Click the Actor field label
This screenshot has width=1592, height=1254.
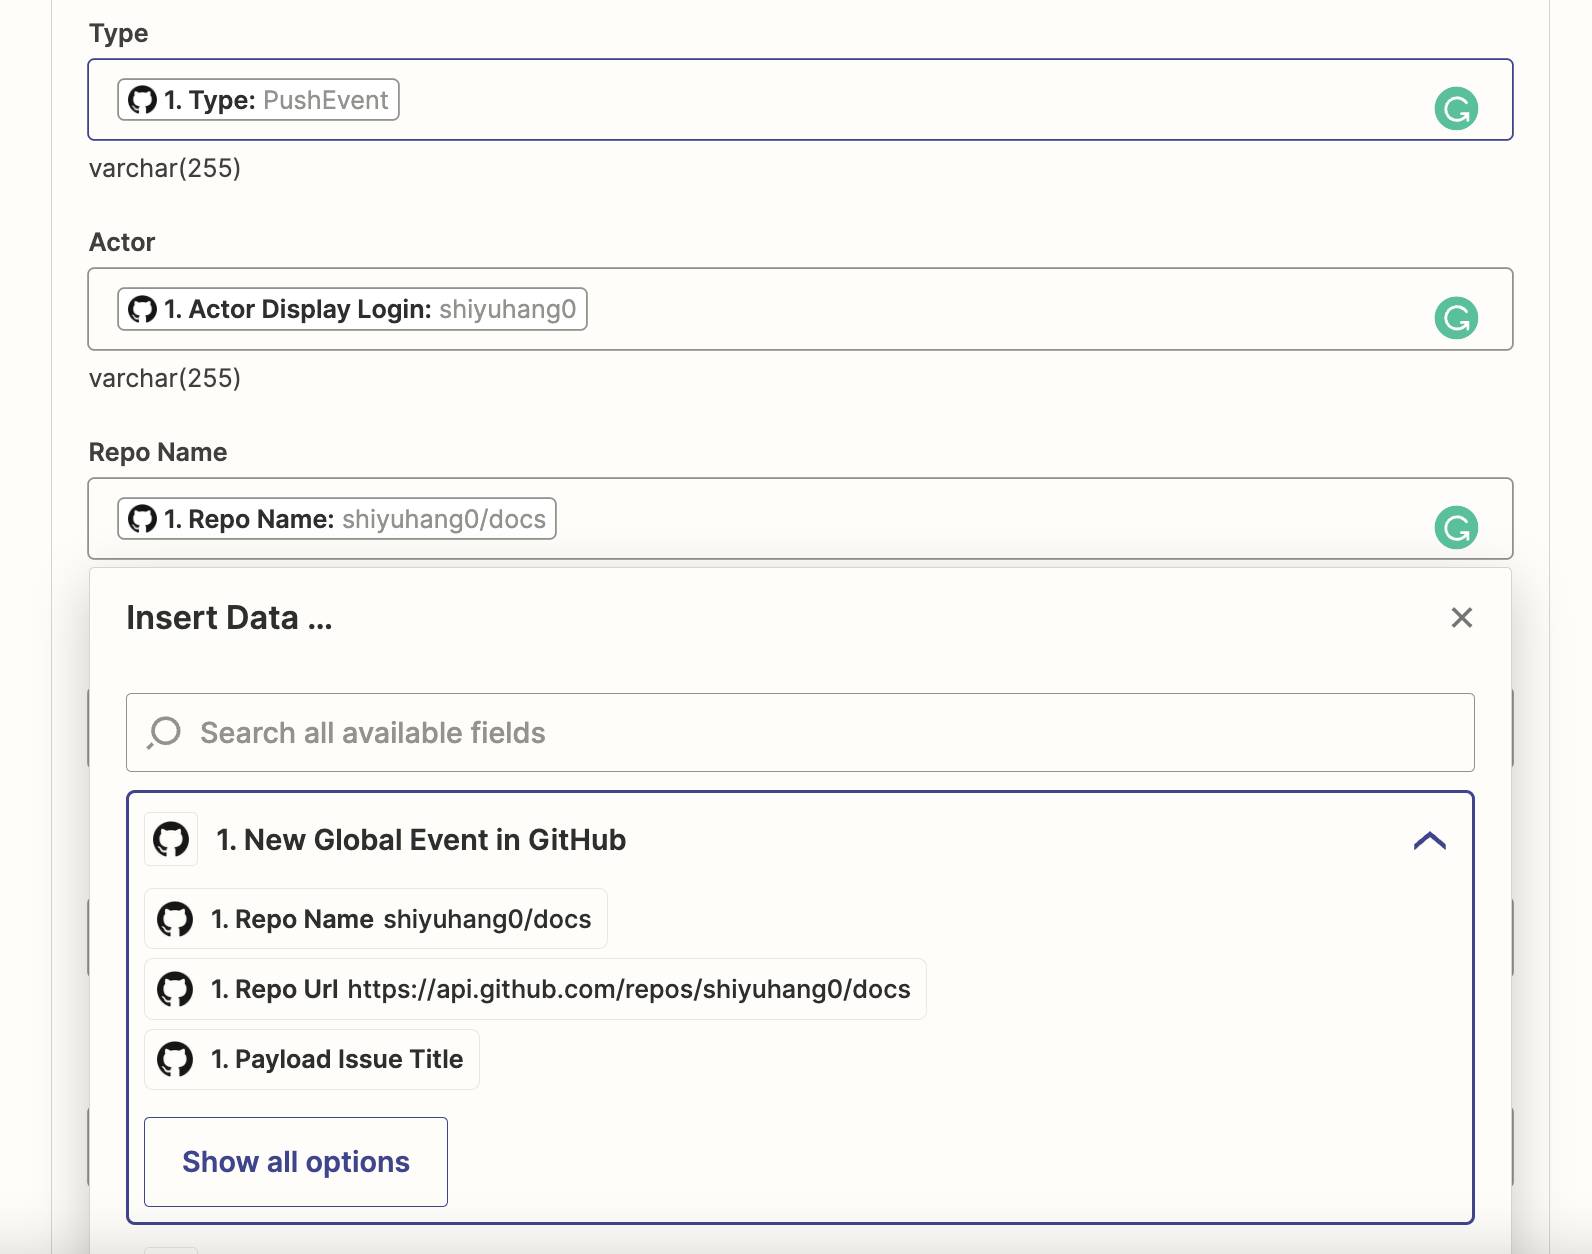point(122,242)
